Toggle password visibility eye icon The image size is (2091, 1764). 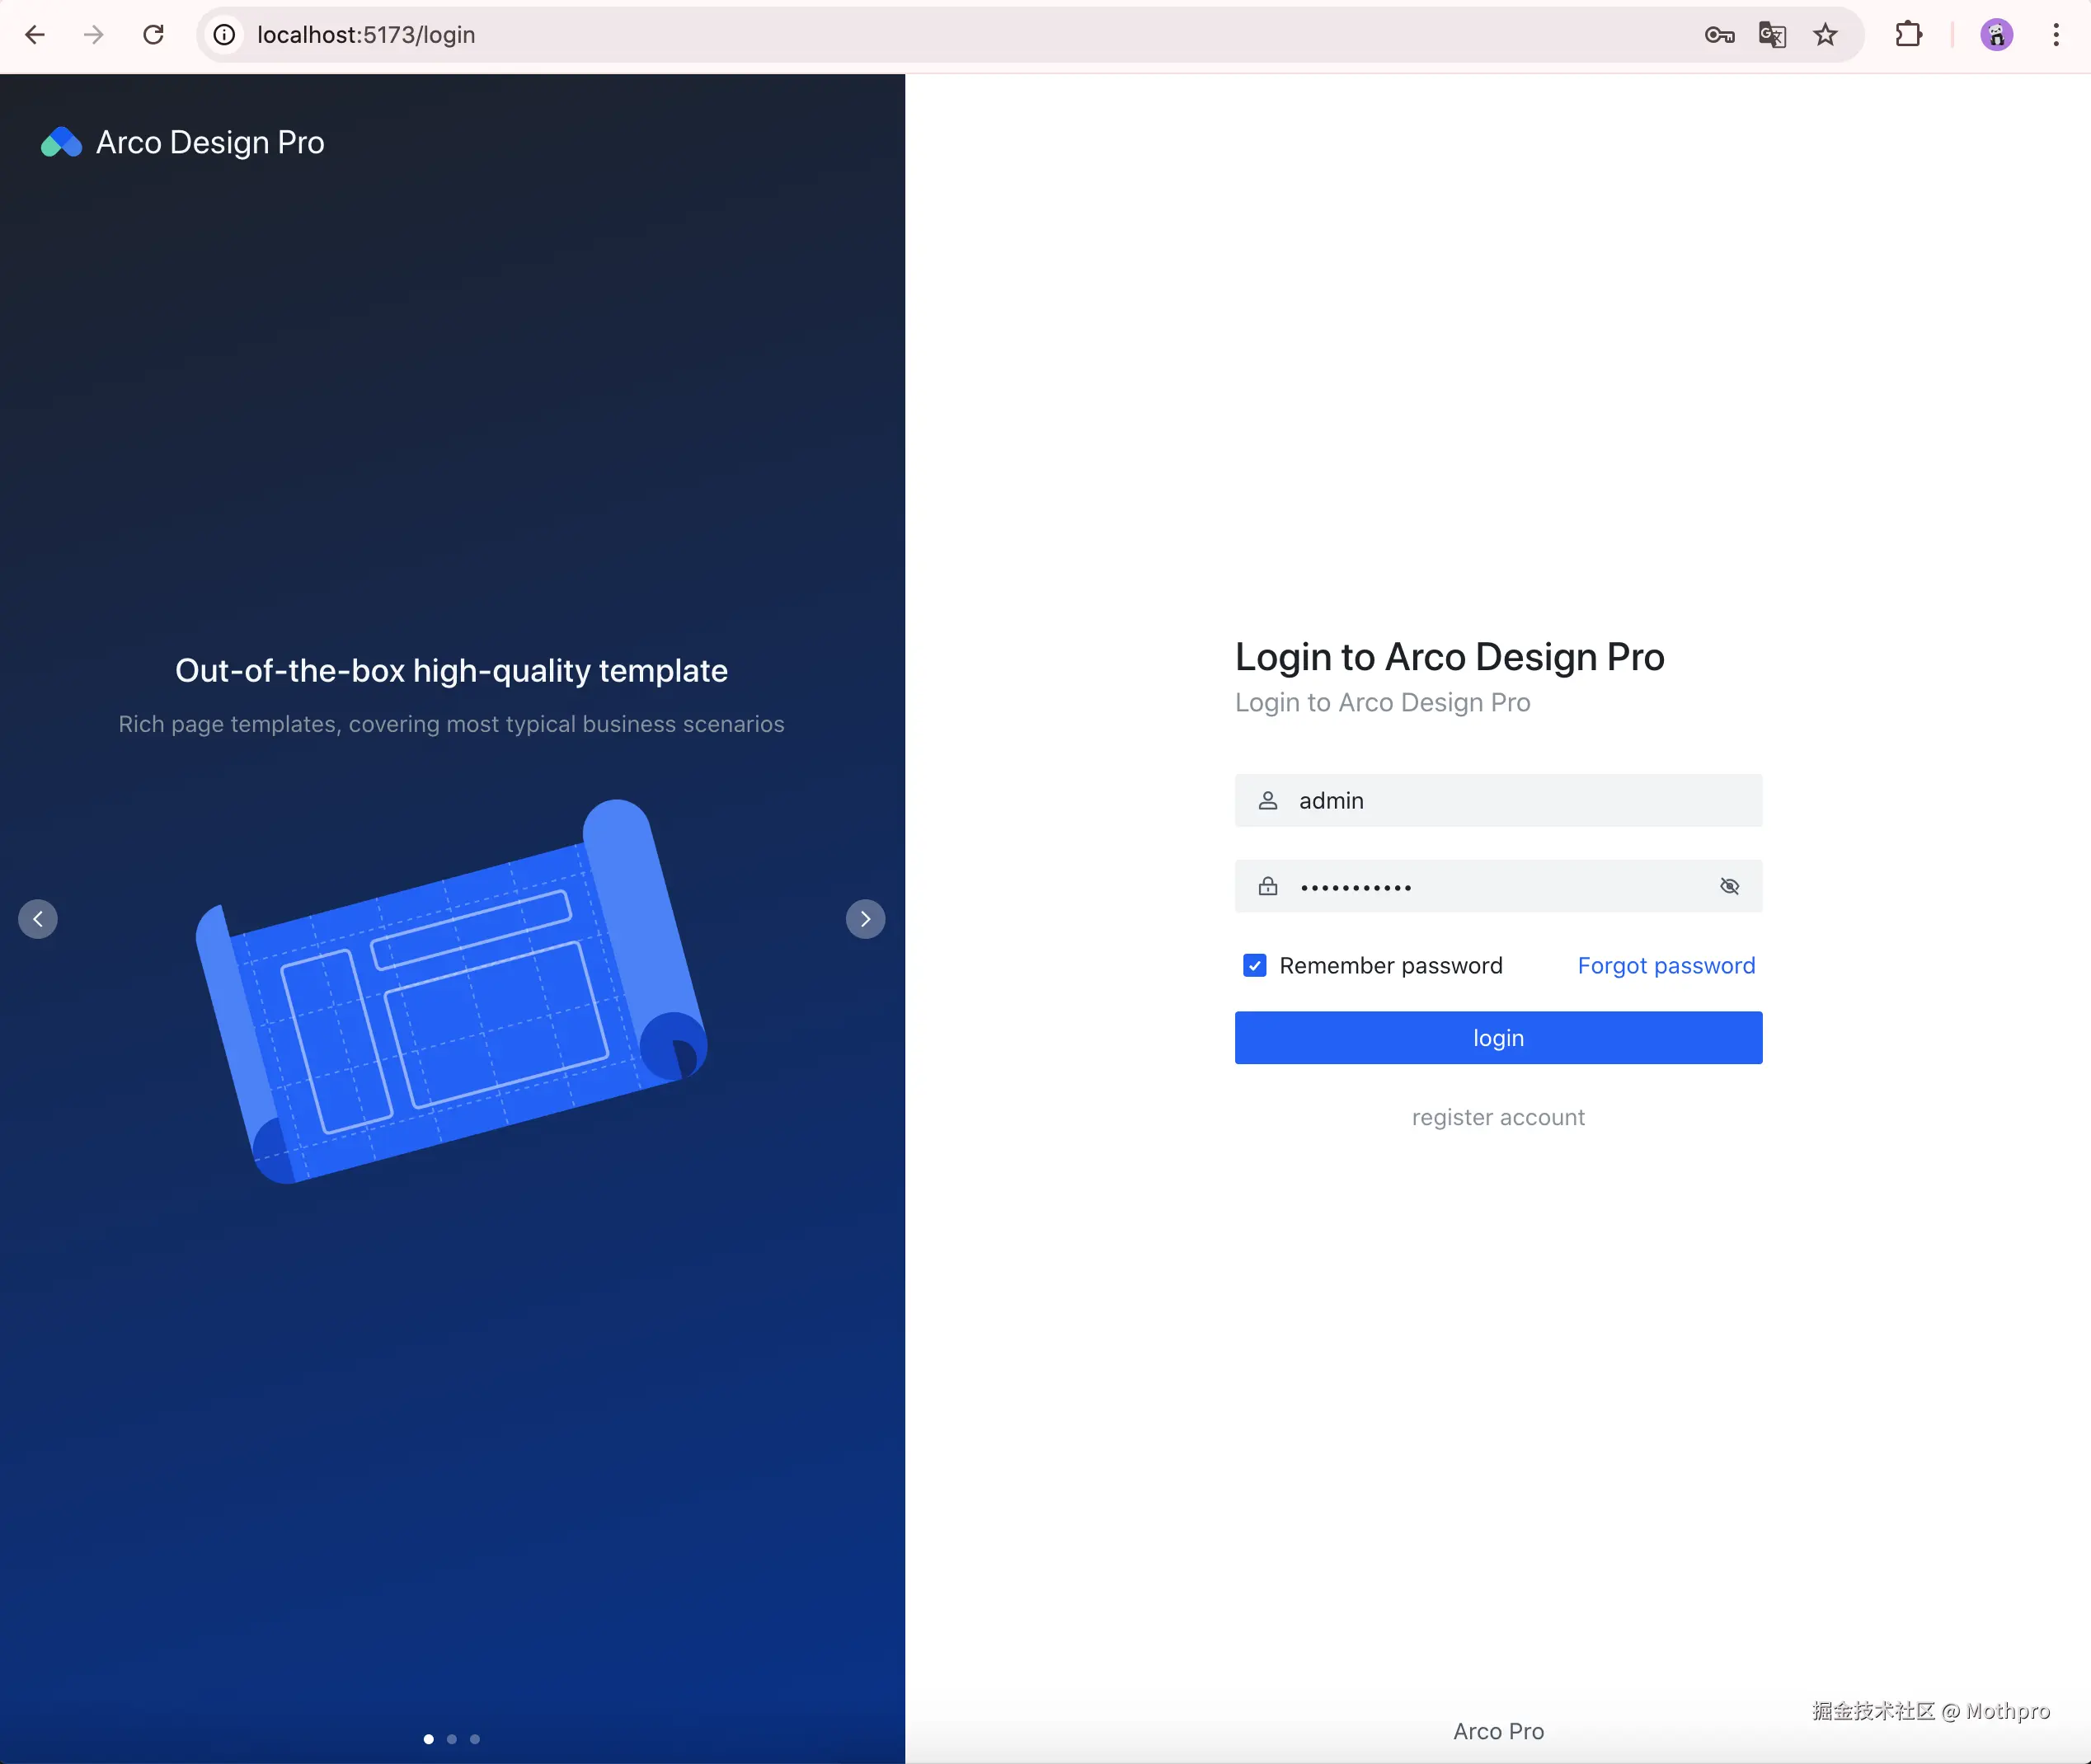pyautogui.click(x=1729, y=886)
